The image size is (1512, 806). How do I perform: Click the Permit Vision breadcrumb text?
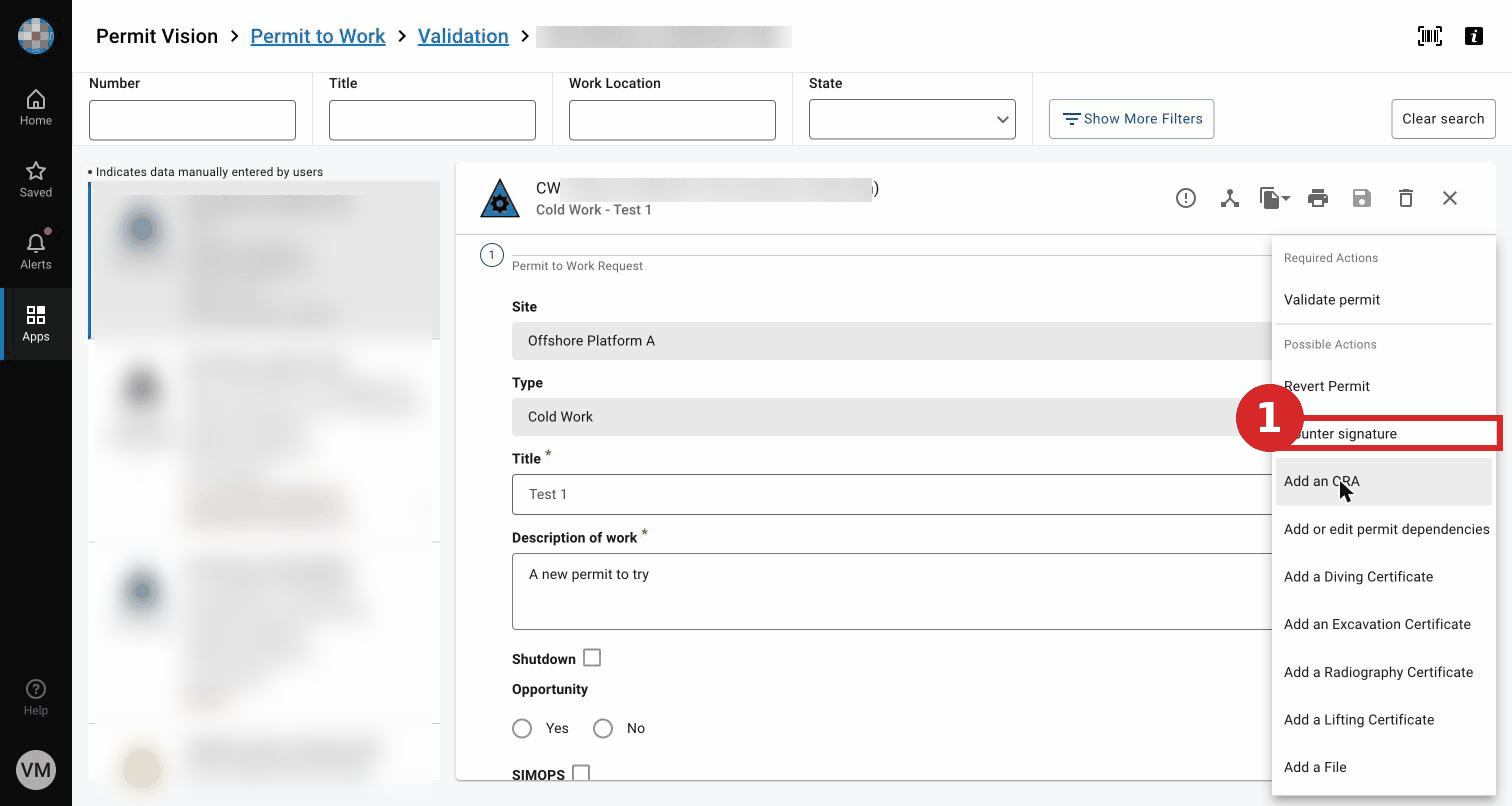coord(157,36)
